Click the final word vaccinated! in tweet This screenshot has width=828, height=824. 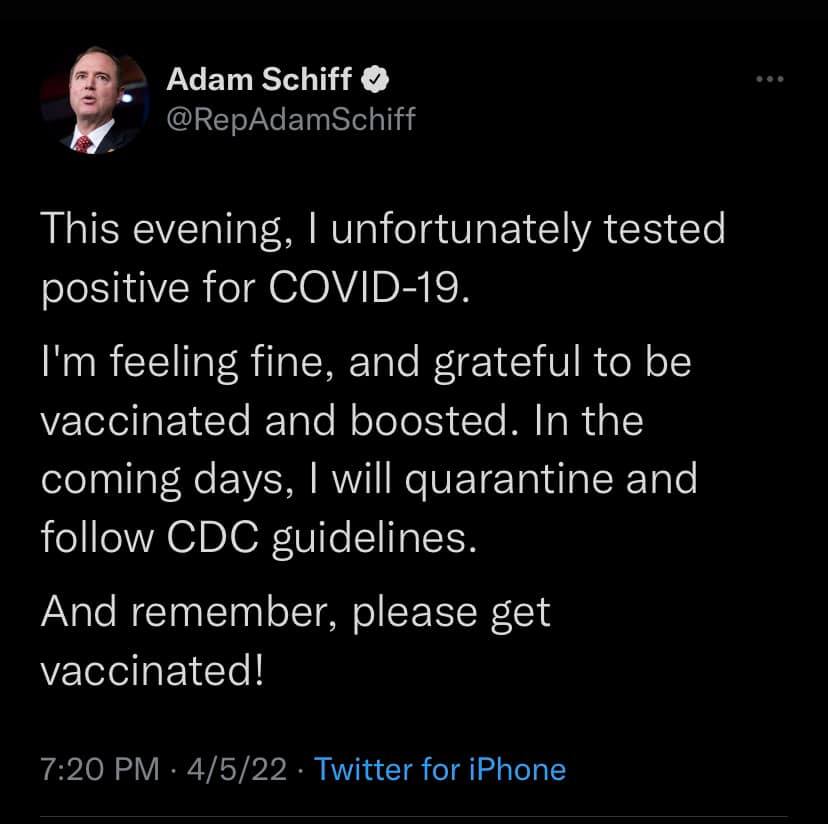(152, 670)
